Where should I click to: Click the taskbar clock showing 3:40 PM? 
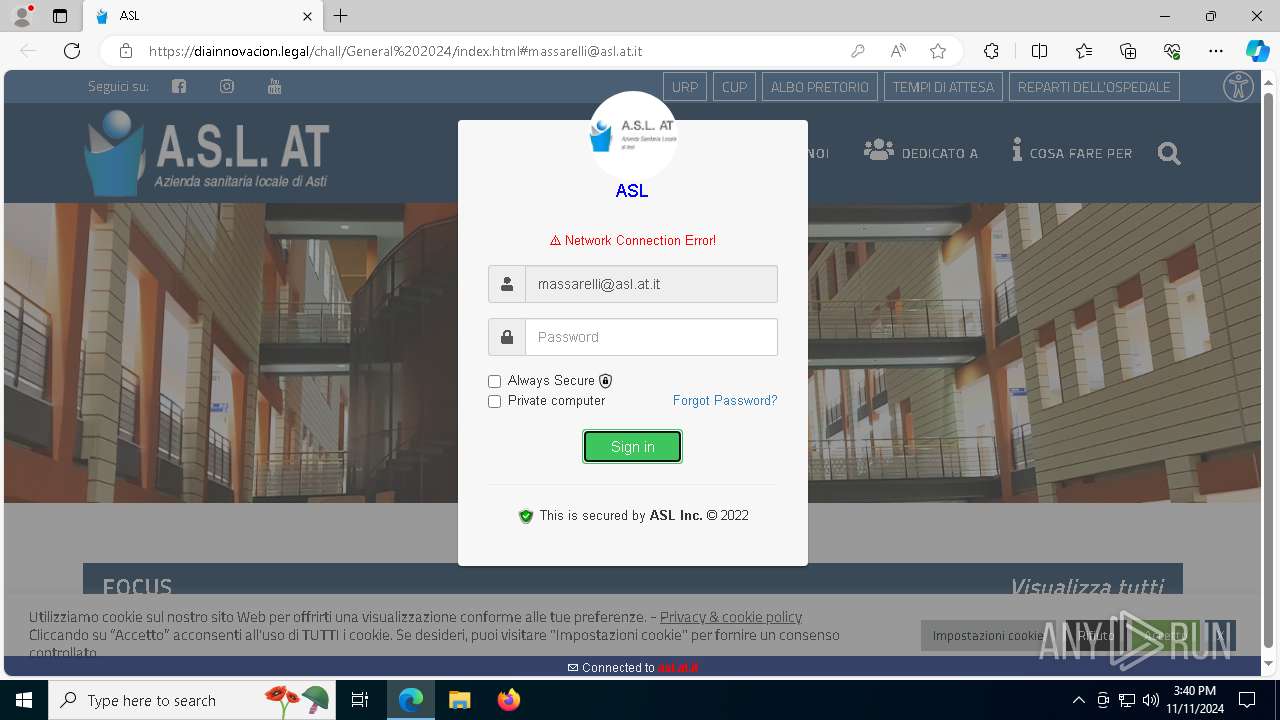coord(1194,699)
